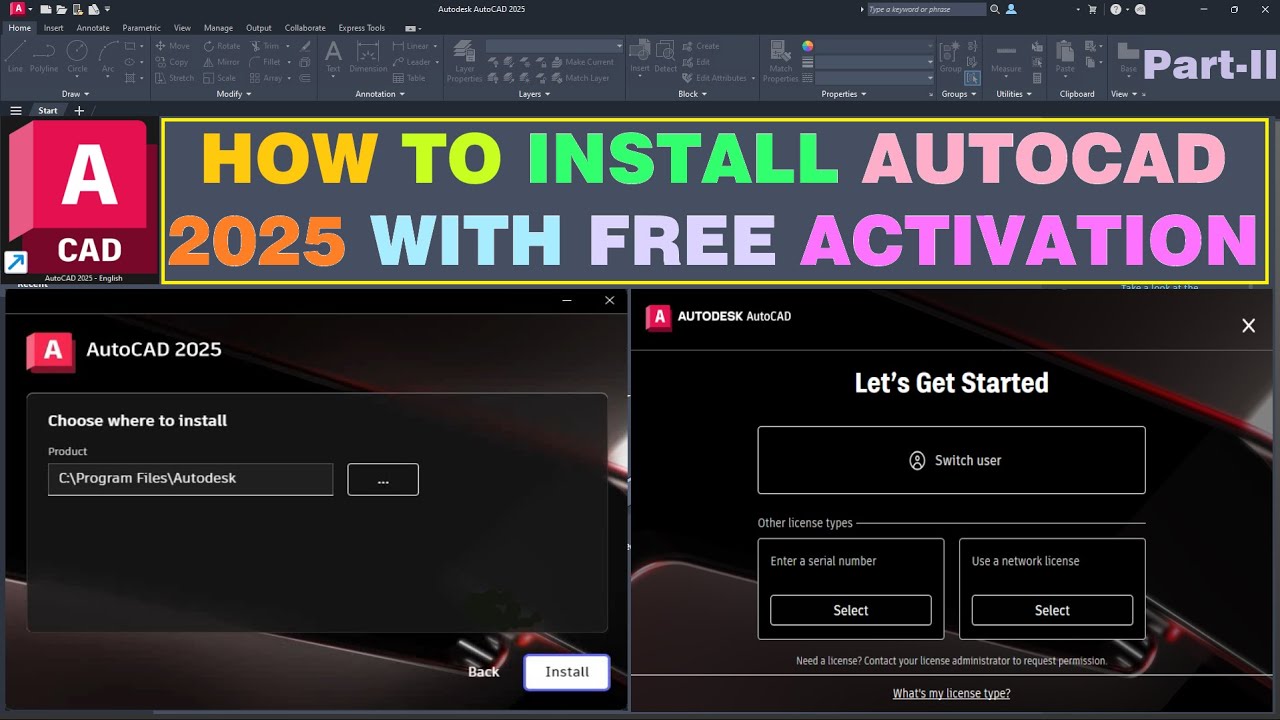Choose the Move command in Modify
Screen dimensions: 1280x720
pos(171,46)
